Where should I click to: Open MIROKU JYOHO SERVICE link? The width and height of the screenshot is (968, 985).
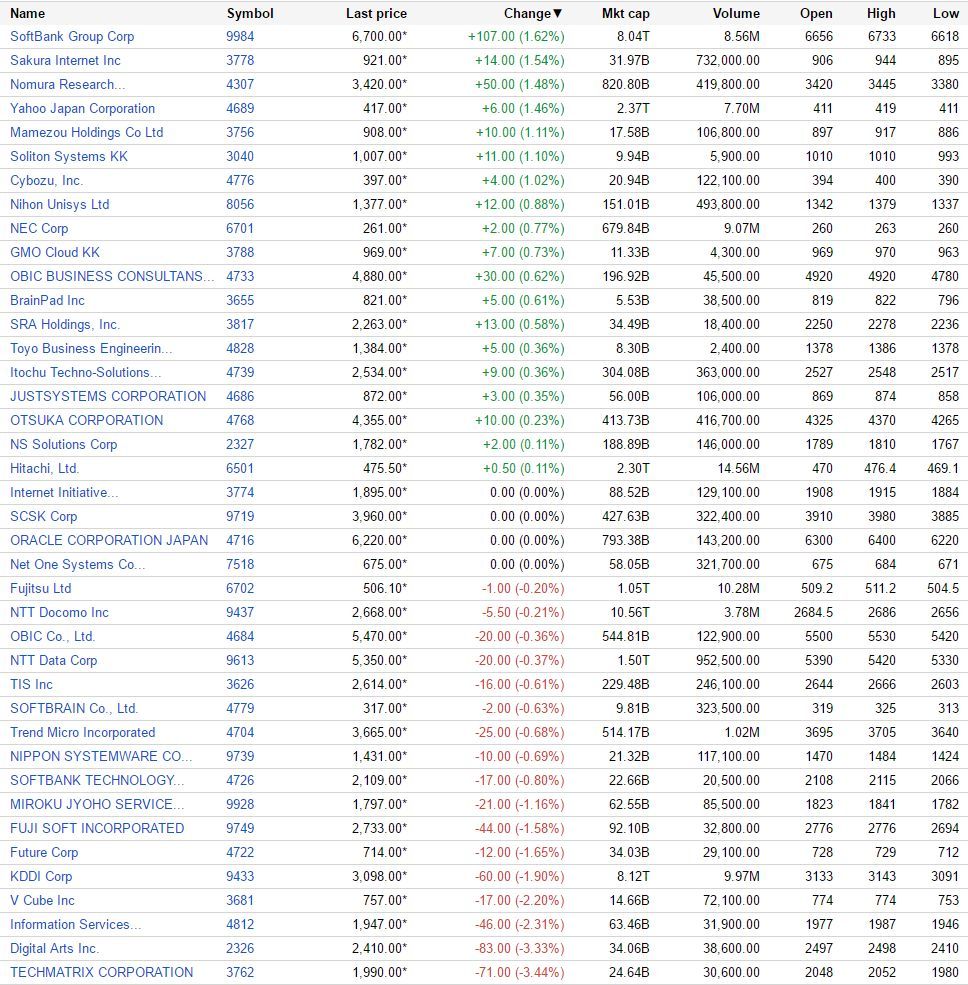(x=97, y=804)
